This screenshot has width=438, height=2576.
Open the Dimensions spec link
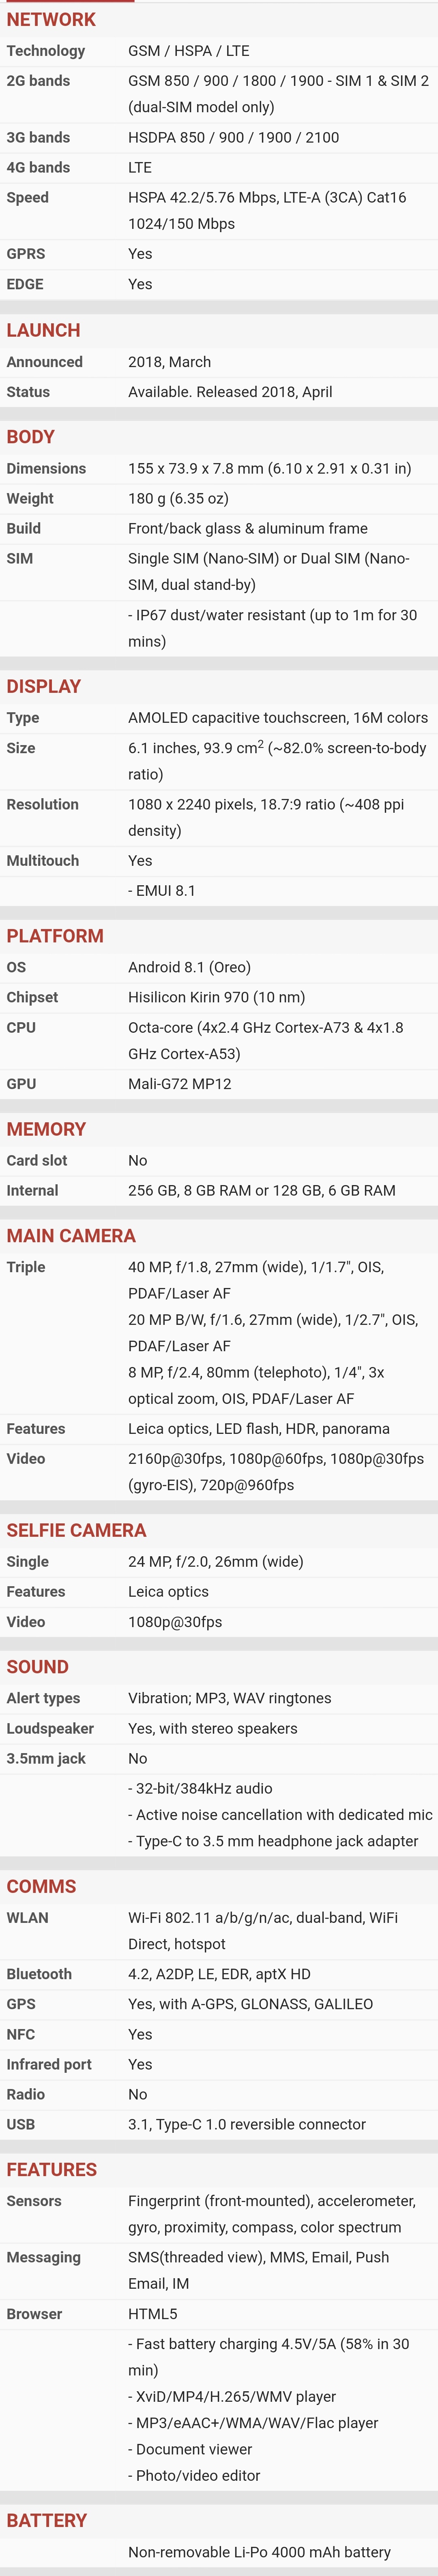[x=46, y=468]
